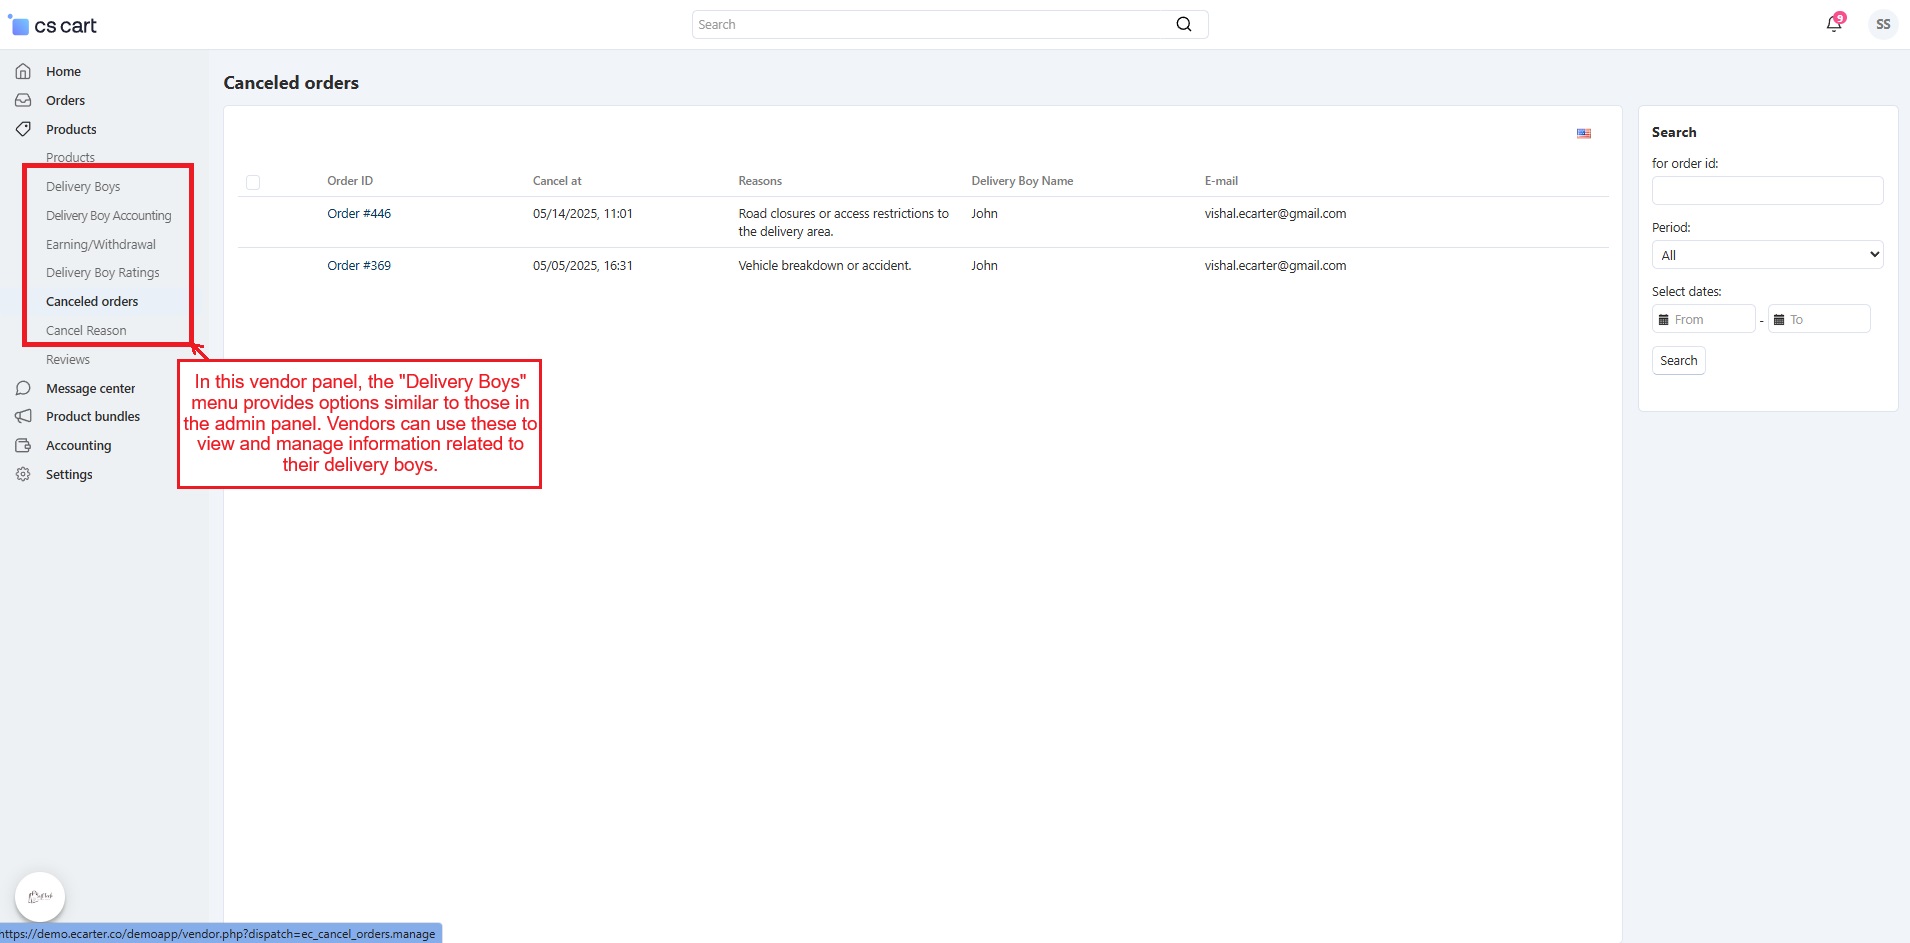The width and height of the screenshot is (1910, 943).
Task: Click the language flag icon
Action: (x=1583, y=133)
